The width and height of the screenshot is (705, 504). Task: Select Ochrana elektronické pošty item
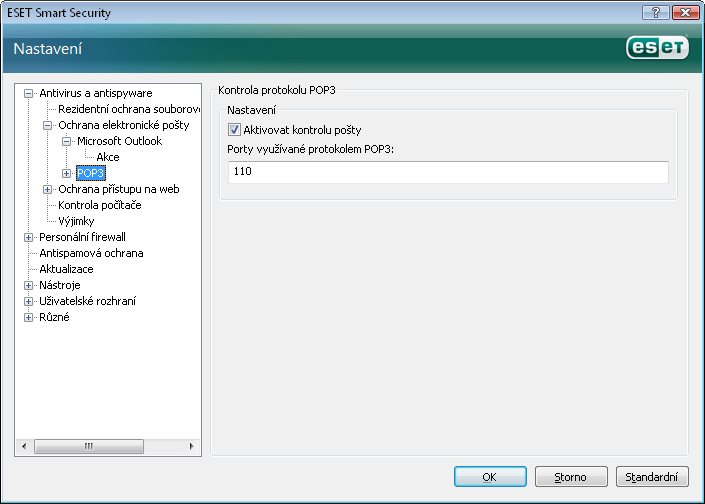click(124, 125)
